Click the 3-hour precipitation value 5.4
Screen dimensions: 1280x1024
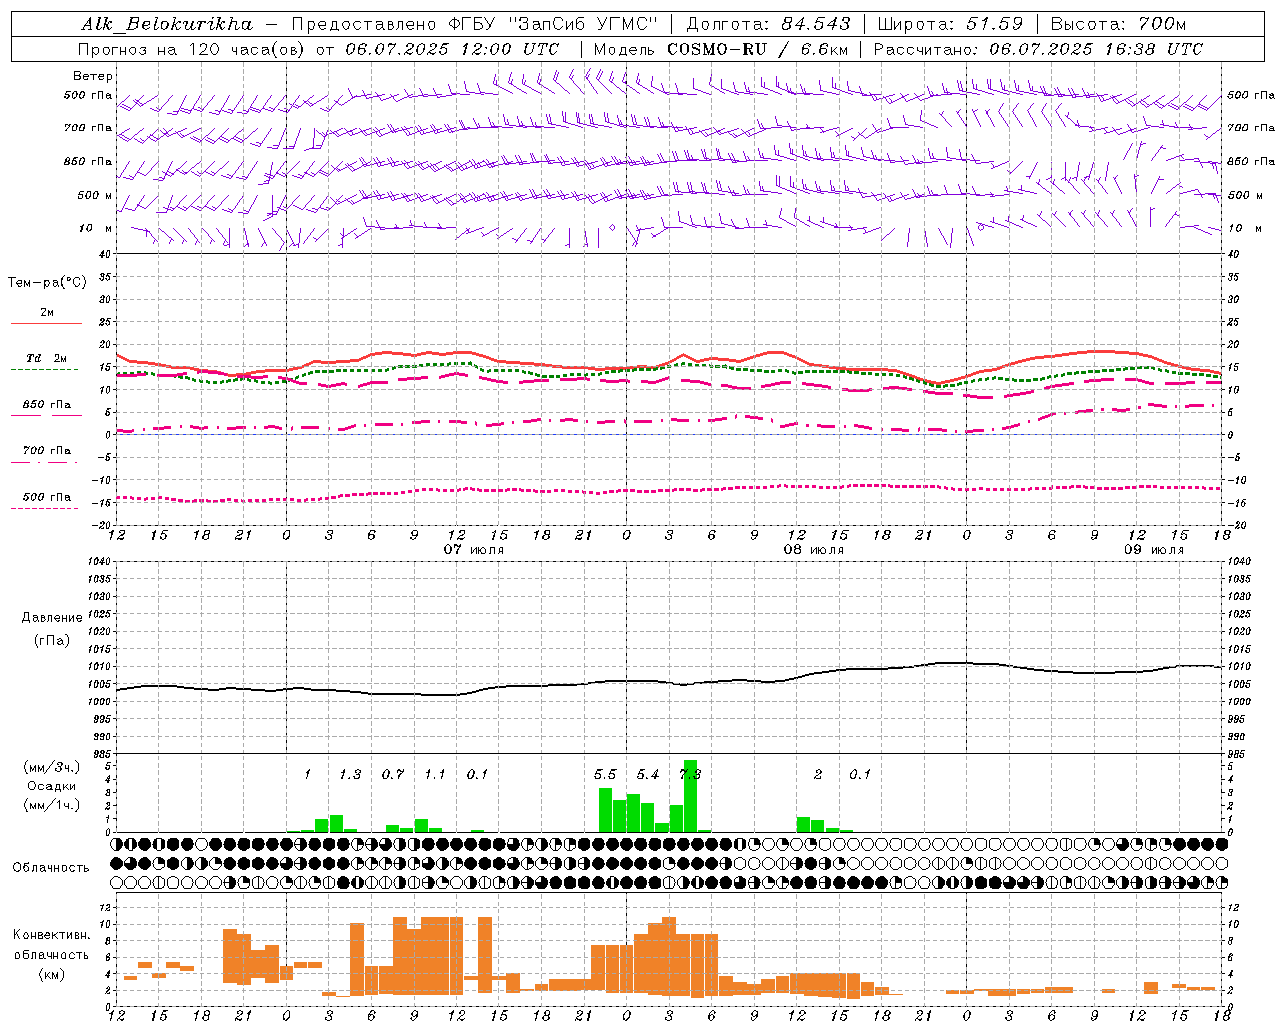tap(648, 775)
